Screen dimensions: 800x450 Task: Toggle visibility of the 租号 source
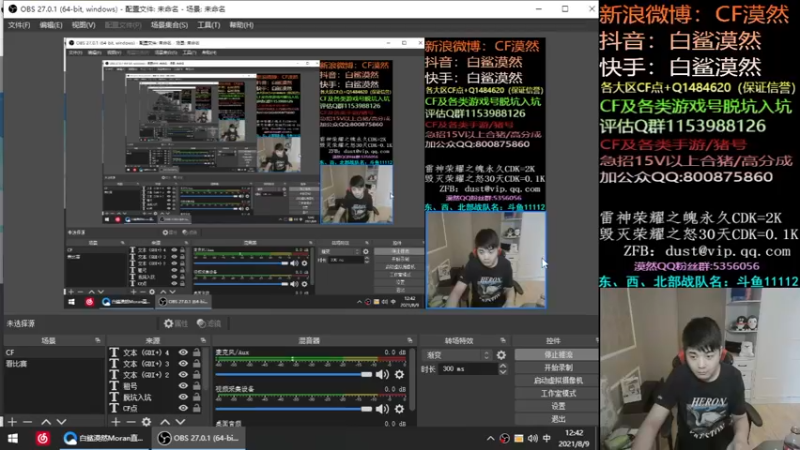[183, 386]
